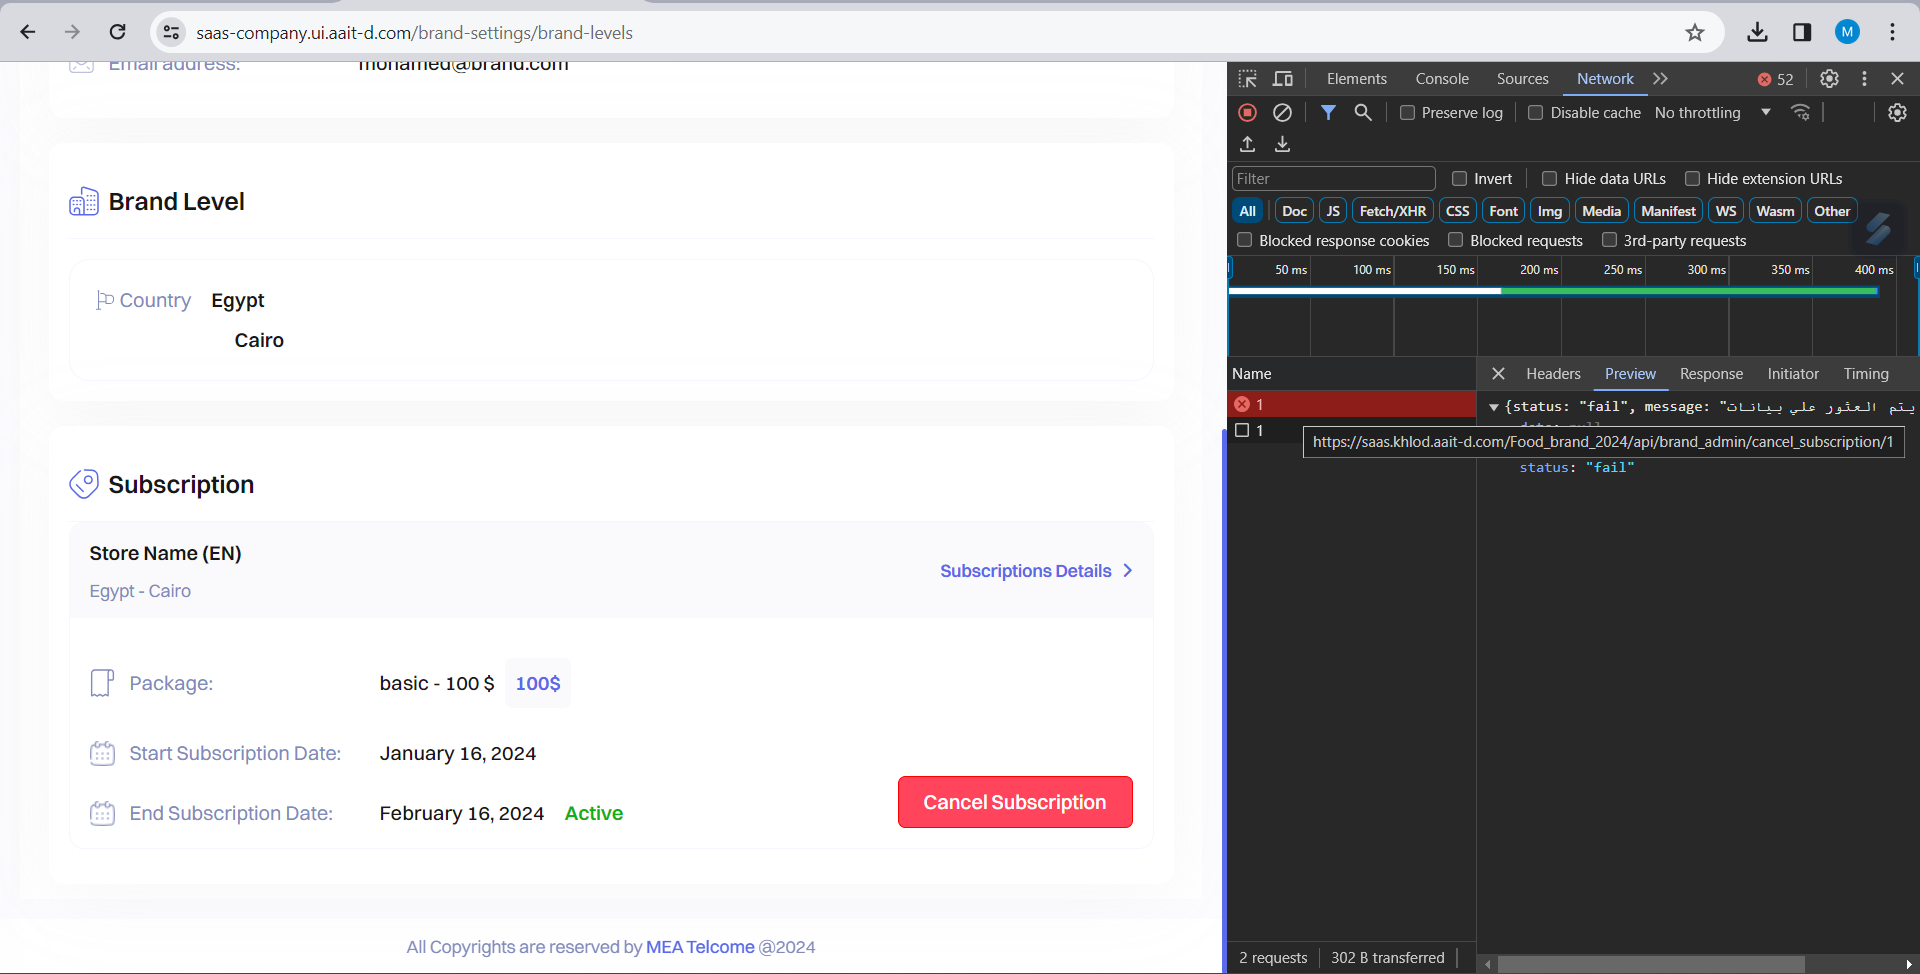Click the export HAR download icon
Viewport: 1920px width, 974px height.
(x=1282, y=145)
